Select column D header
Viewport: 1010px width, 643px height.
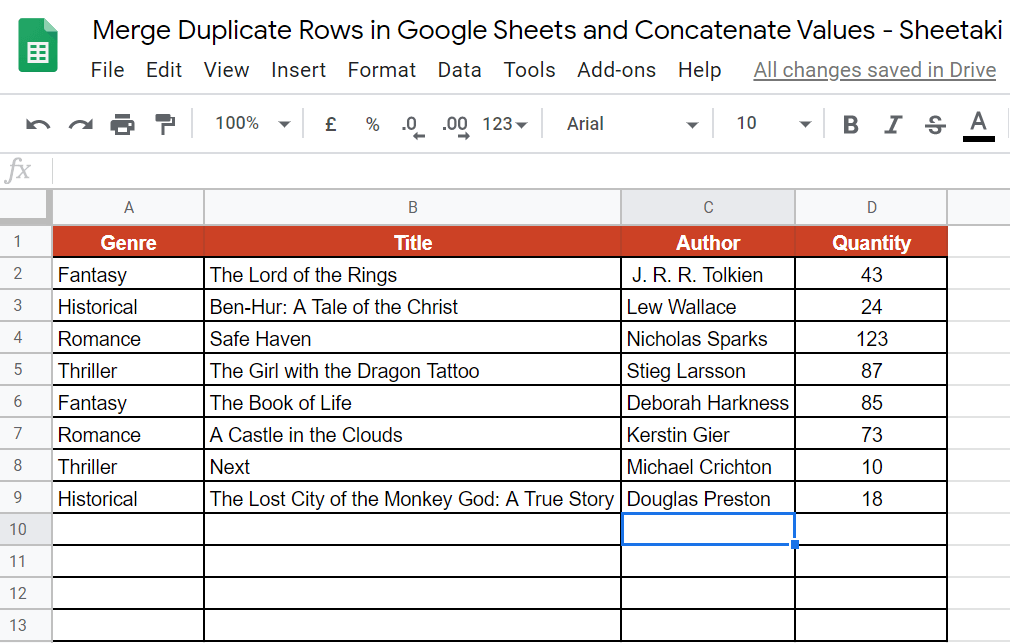(x=872, y=207)
